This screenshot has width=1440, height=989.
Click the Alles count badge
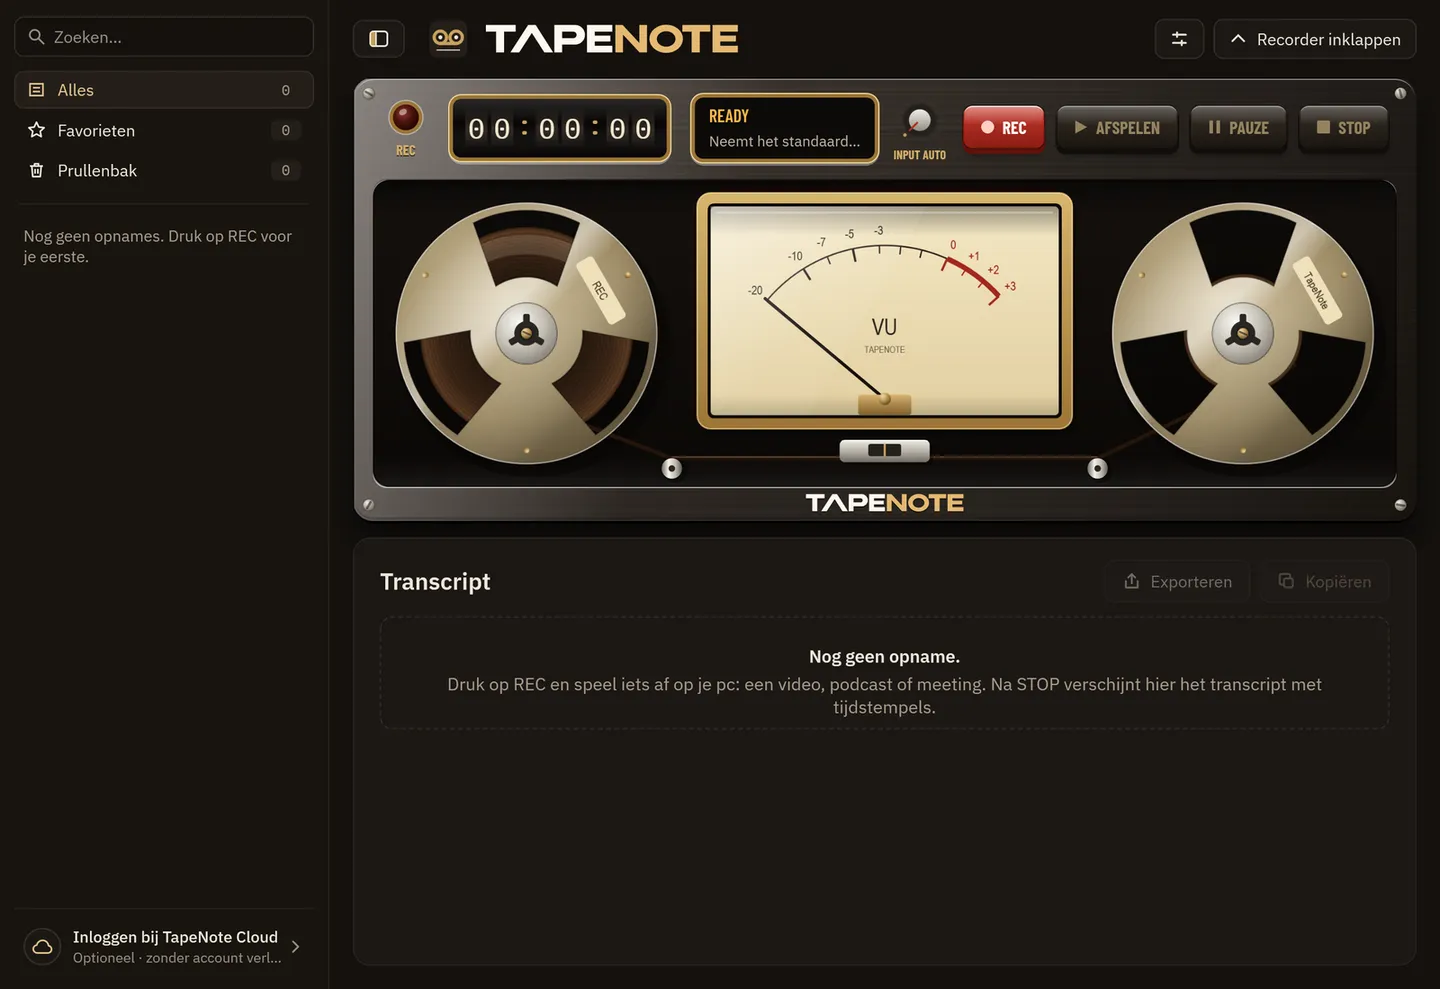(x=286, y=90)
